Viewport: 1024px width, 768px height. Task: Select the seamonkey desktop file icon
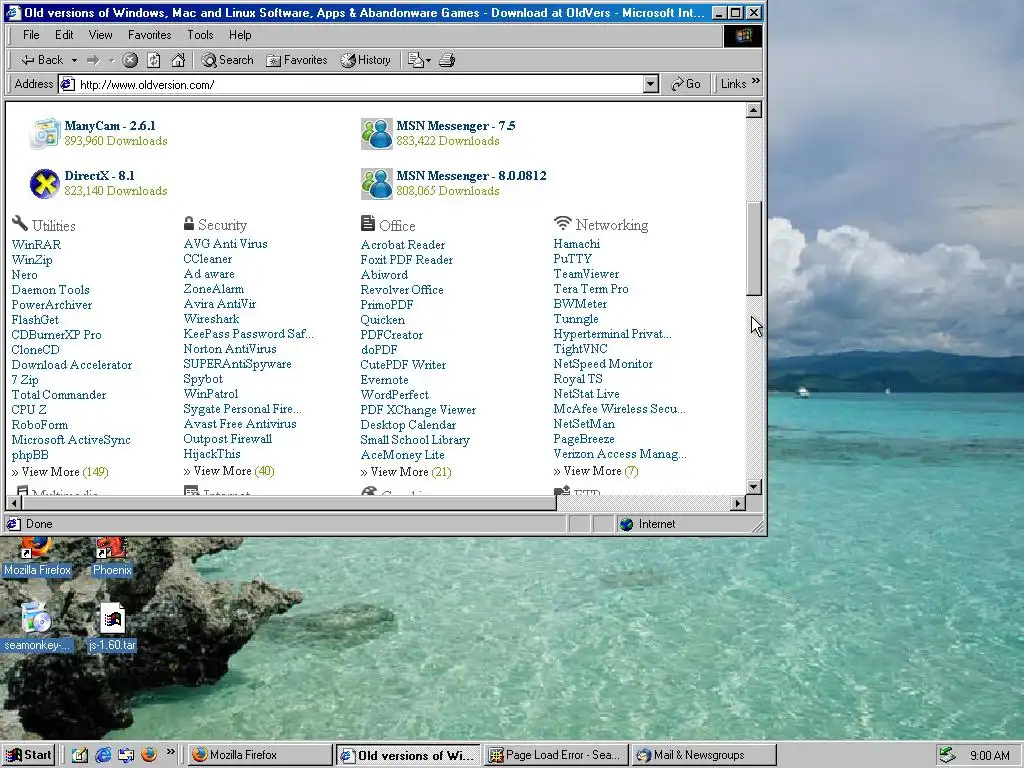(36, 626)
